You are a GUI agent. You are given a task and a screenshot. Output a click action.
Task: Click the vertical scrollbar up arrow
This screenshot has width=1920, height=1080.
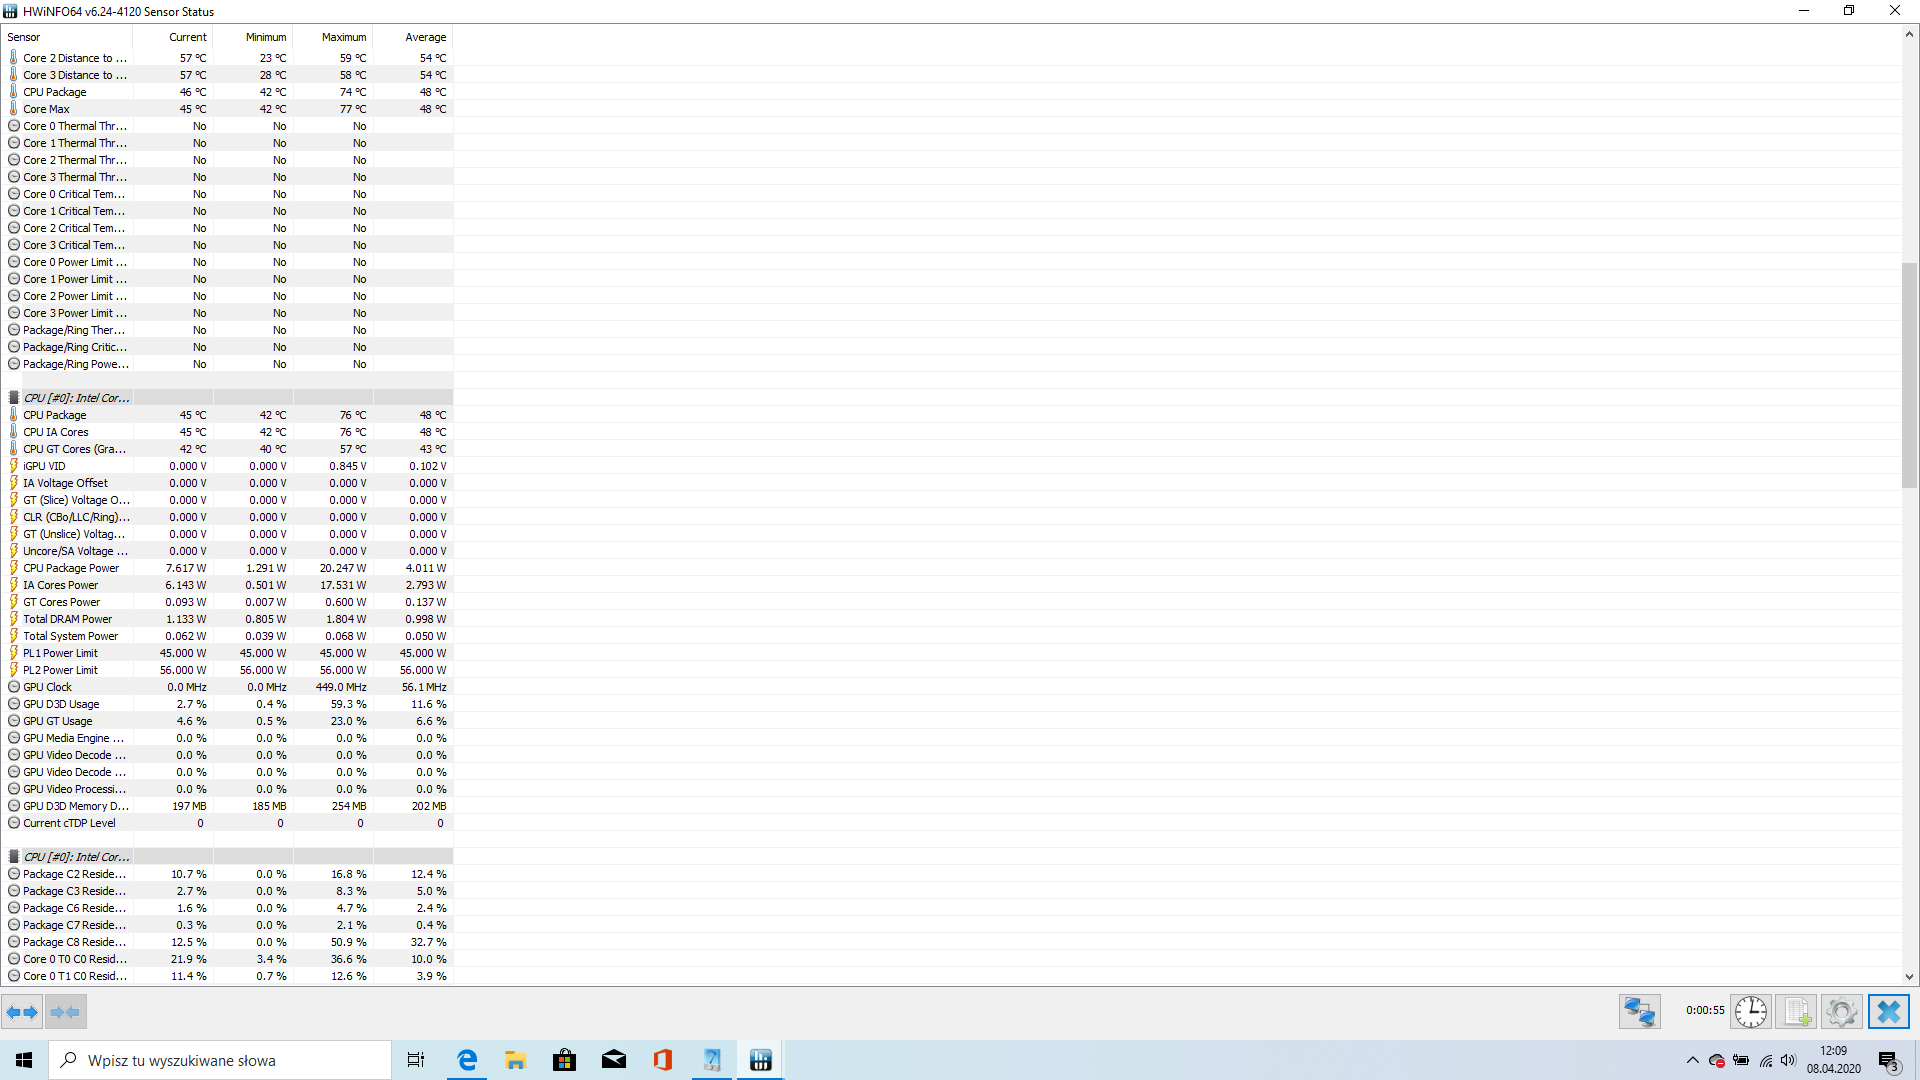(1910, 34)
